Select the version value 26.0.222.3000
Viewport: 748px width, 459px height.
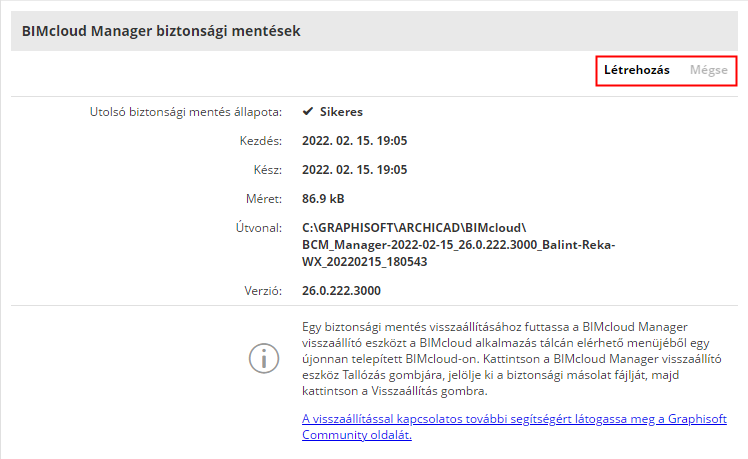341,291
